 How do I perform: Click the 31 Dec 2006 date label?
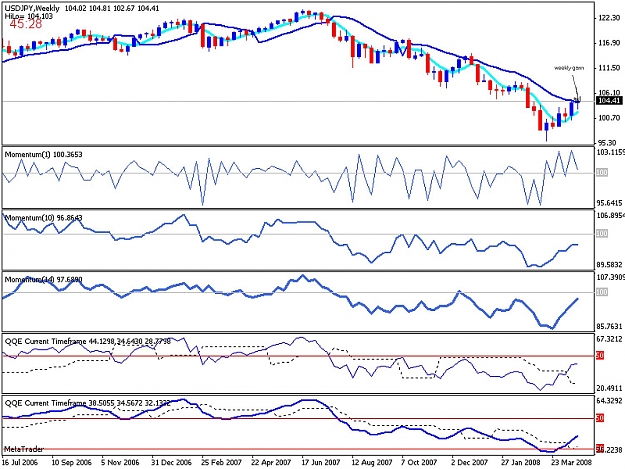[x=171, y=462]
